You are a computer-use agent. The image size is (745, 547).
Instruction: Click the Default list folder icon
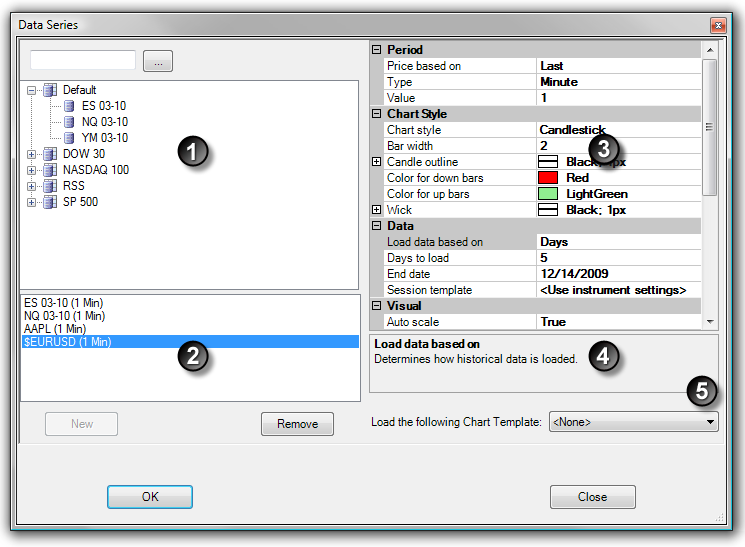pyautogui.click(x=50, y=90)
